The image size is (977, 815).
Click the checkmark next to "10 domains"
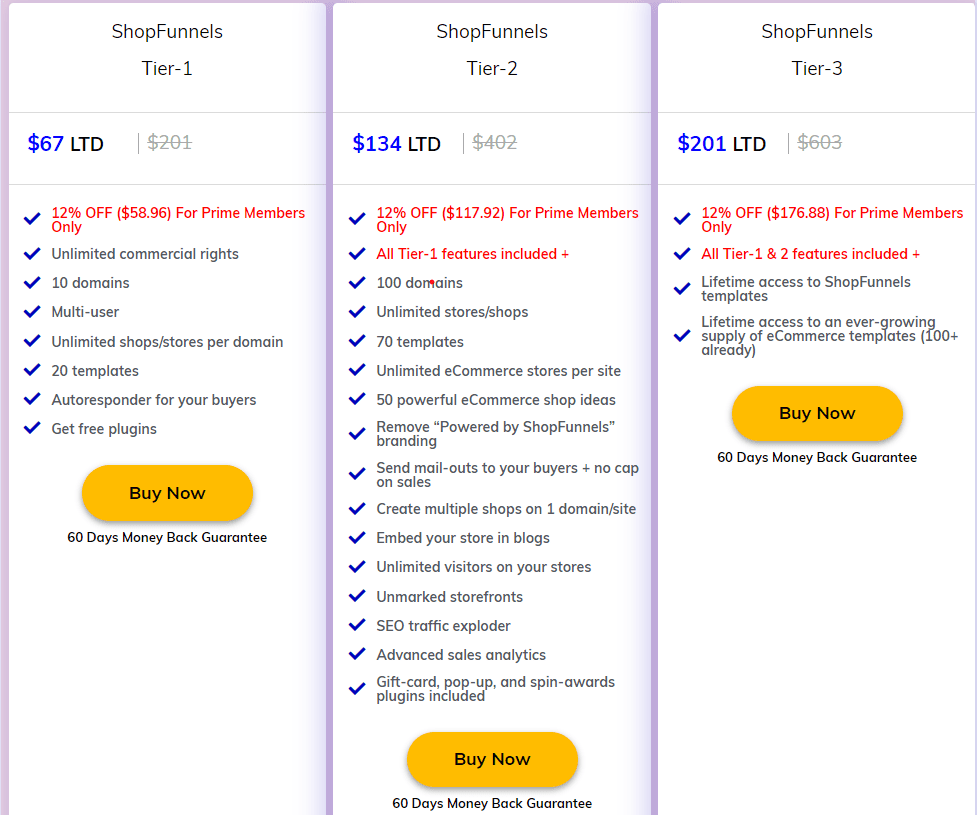(31, 283)
